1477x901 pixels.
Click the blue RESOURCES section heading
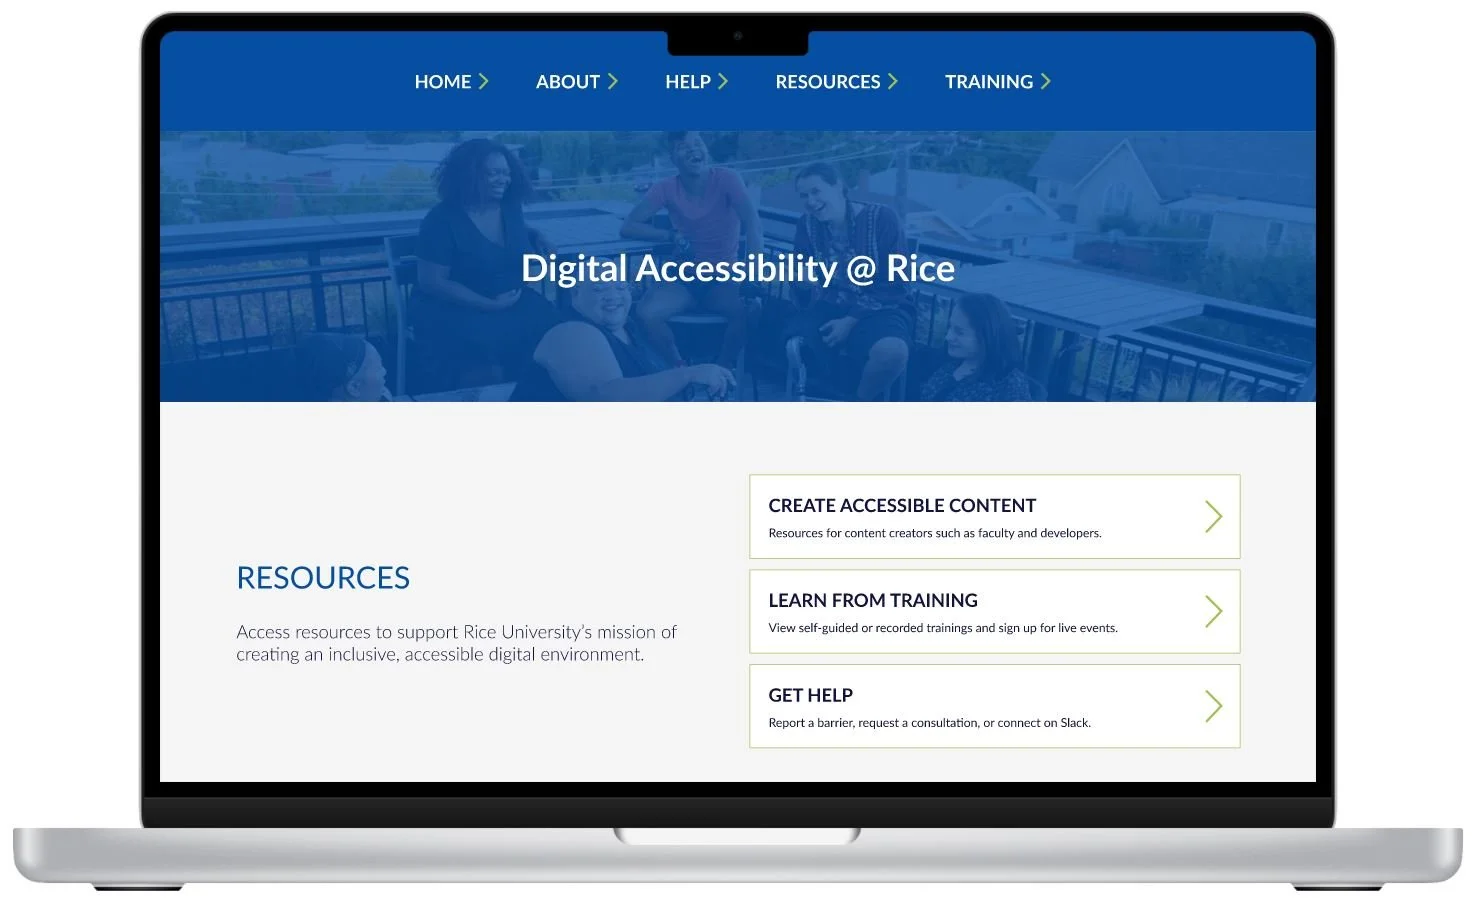323,578
